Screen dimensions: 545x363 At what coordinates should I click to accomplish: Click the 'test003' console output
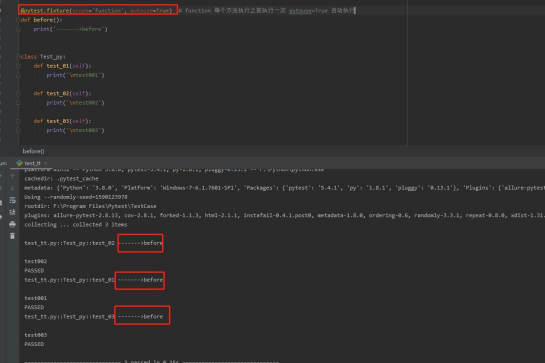pyautogui.click(x=35, y=335)
